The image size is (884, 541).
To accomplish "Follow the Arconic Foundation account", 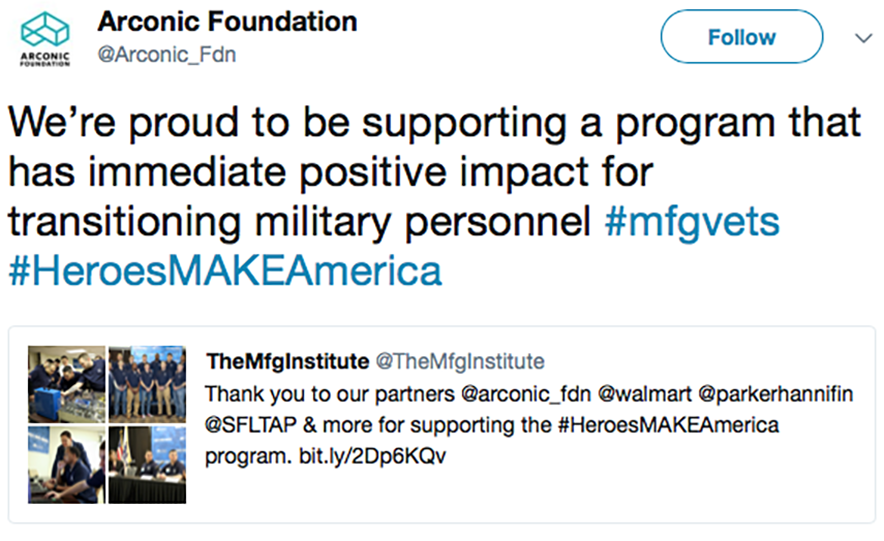I will 741,37.
